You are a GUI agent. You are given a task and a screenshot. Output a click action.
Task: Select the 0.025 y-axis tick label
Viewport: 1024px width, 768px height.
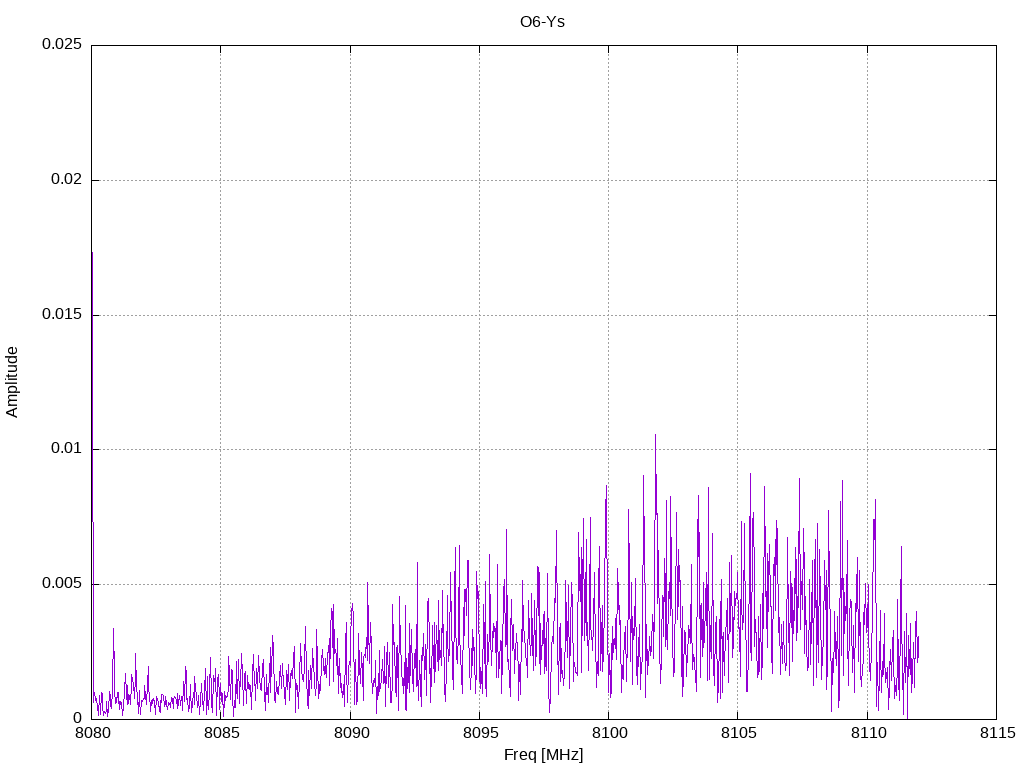coord(61,45)
